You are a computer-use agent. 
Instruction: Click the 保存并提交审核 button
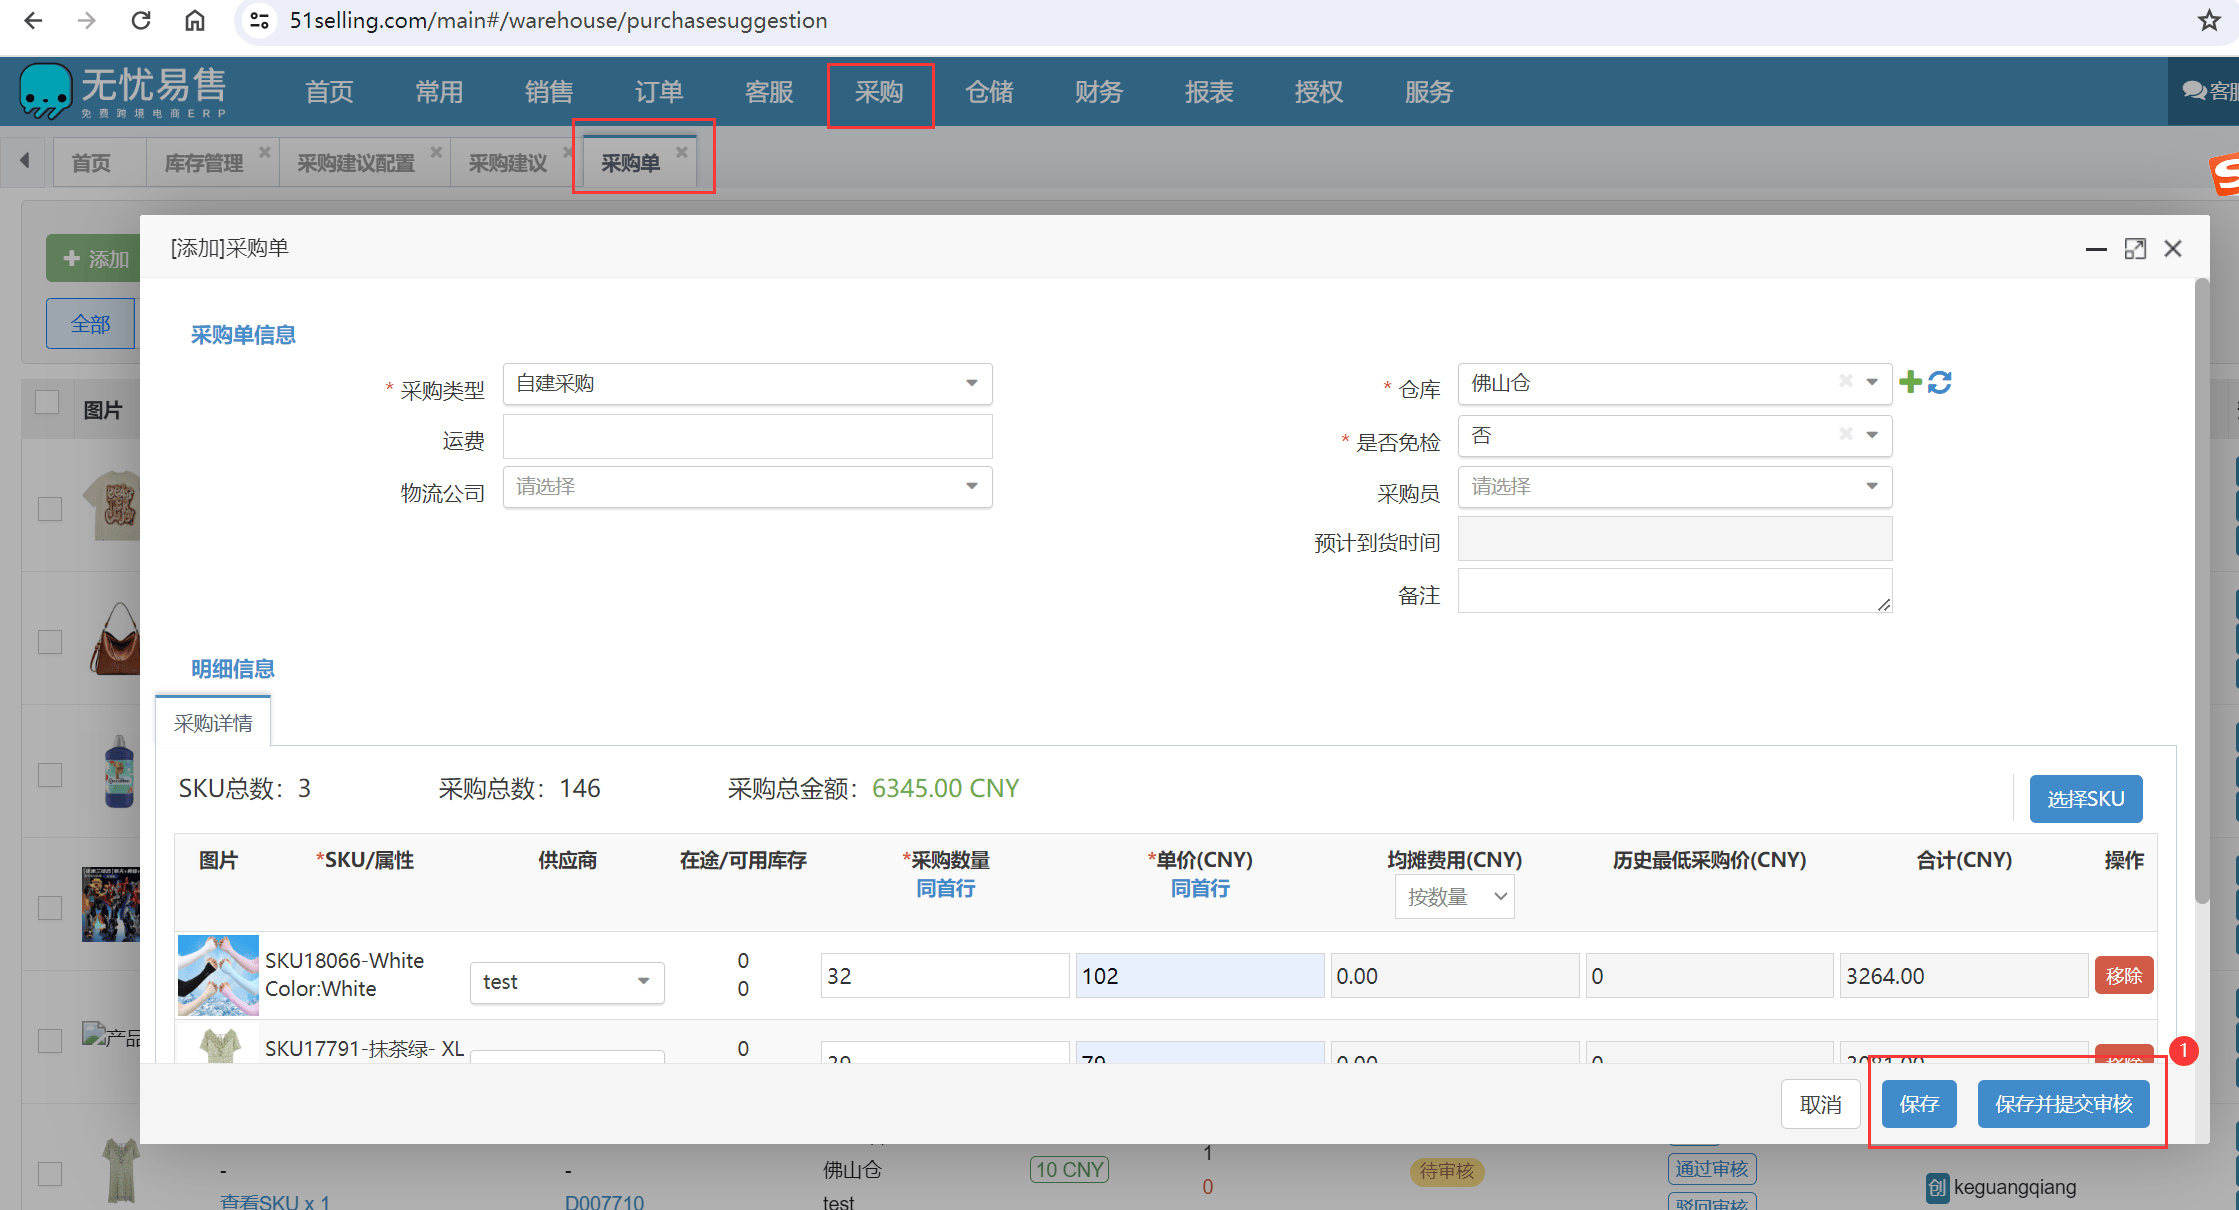coord(2064,1104)
